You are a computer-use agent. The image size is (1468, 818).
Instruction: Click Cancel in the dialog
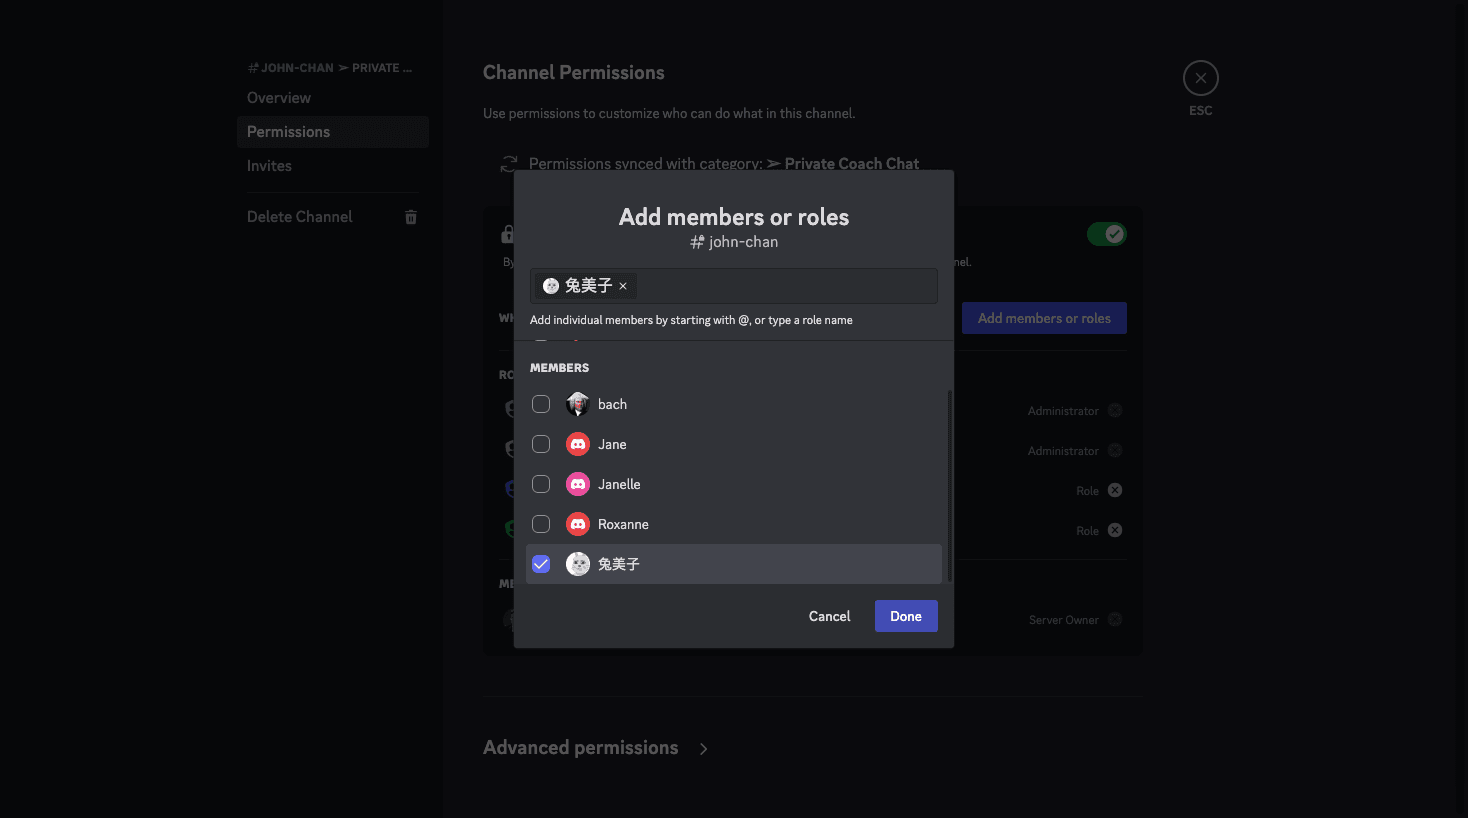coord(829,616)
